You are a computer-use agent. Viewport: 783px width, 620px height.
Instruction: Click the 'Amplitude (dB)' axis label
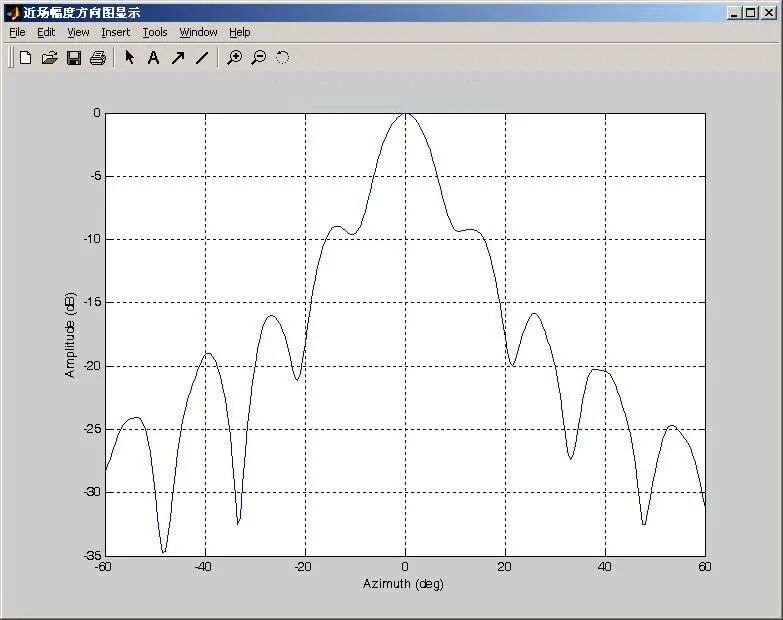click(70, 335)
